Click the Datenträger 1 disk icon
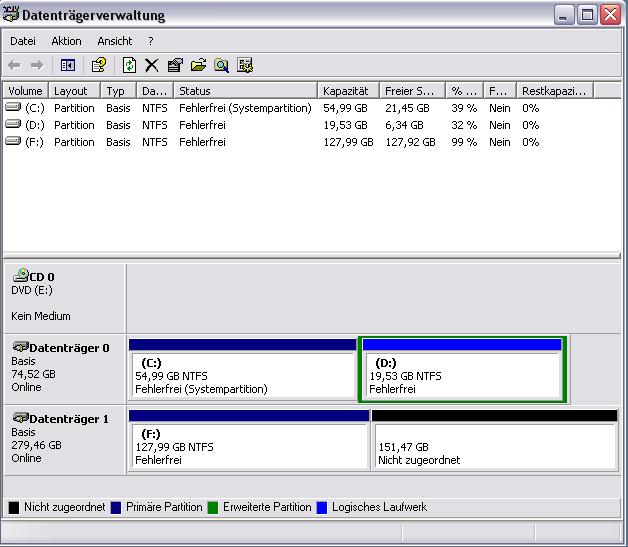 [x=20, y=418]
